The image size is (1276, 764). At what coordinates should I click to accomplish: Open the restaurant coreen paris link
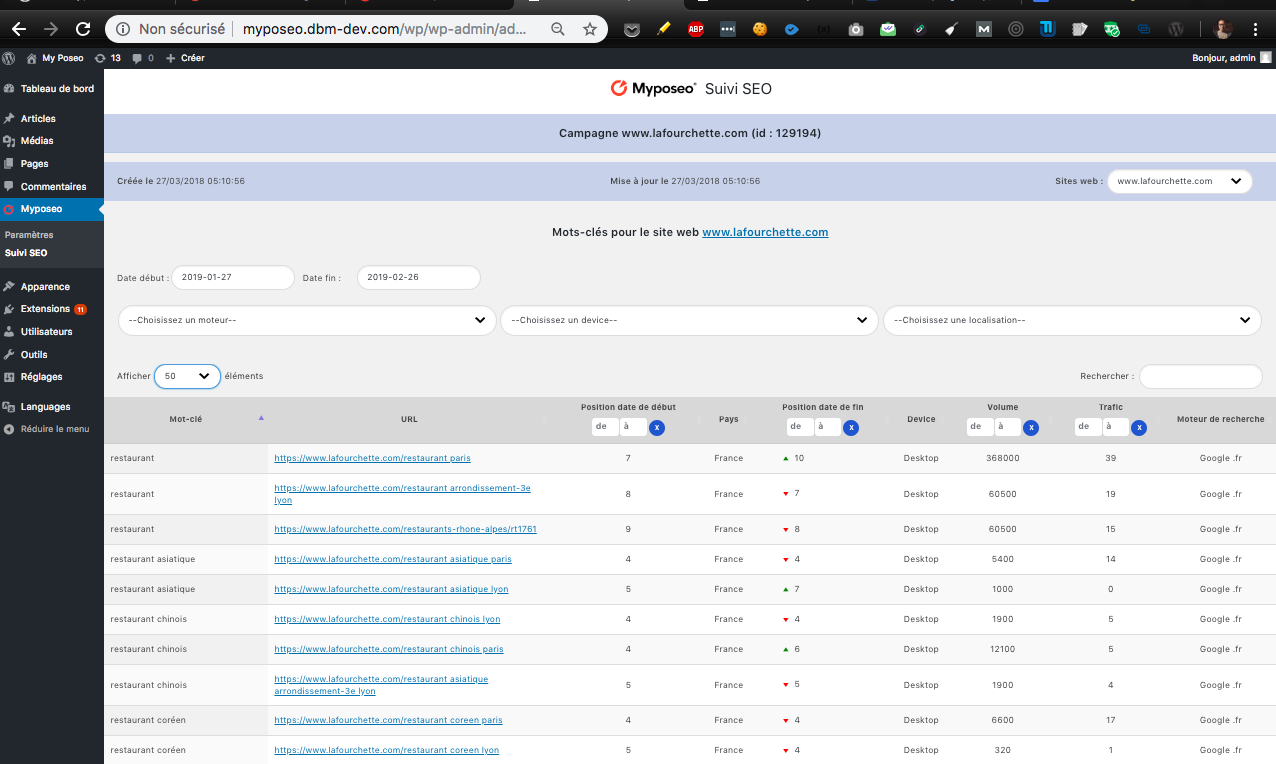click(388, 720)
